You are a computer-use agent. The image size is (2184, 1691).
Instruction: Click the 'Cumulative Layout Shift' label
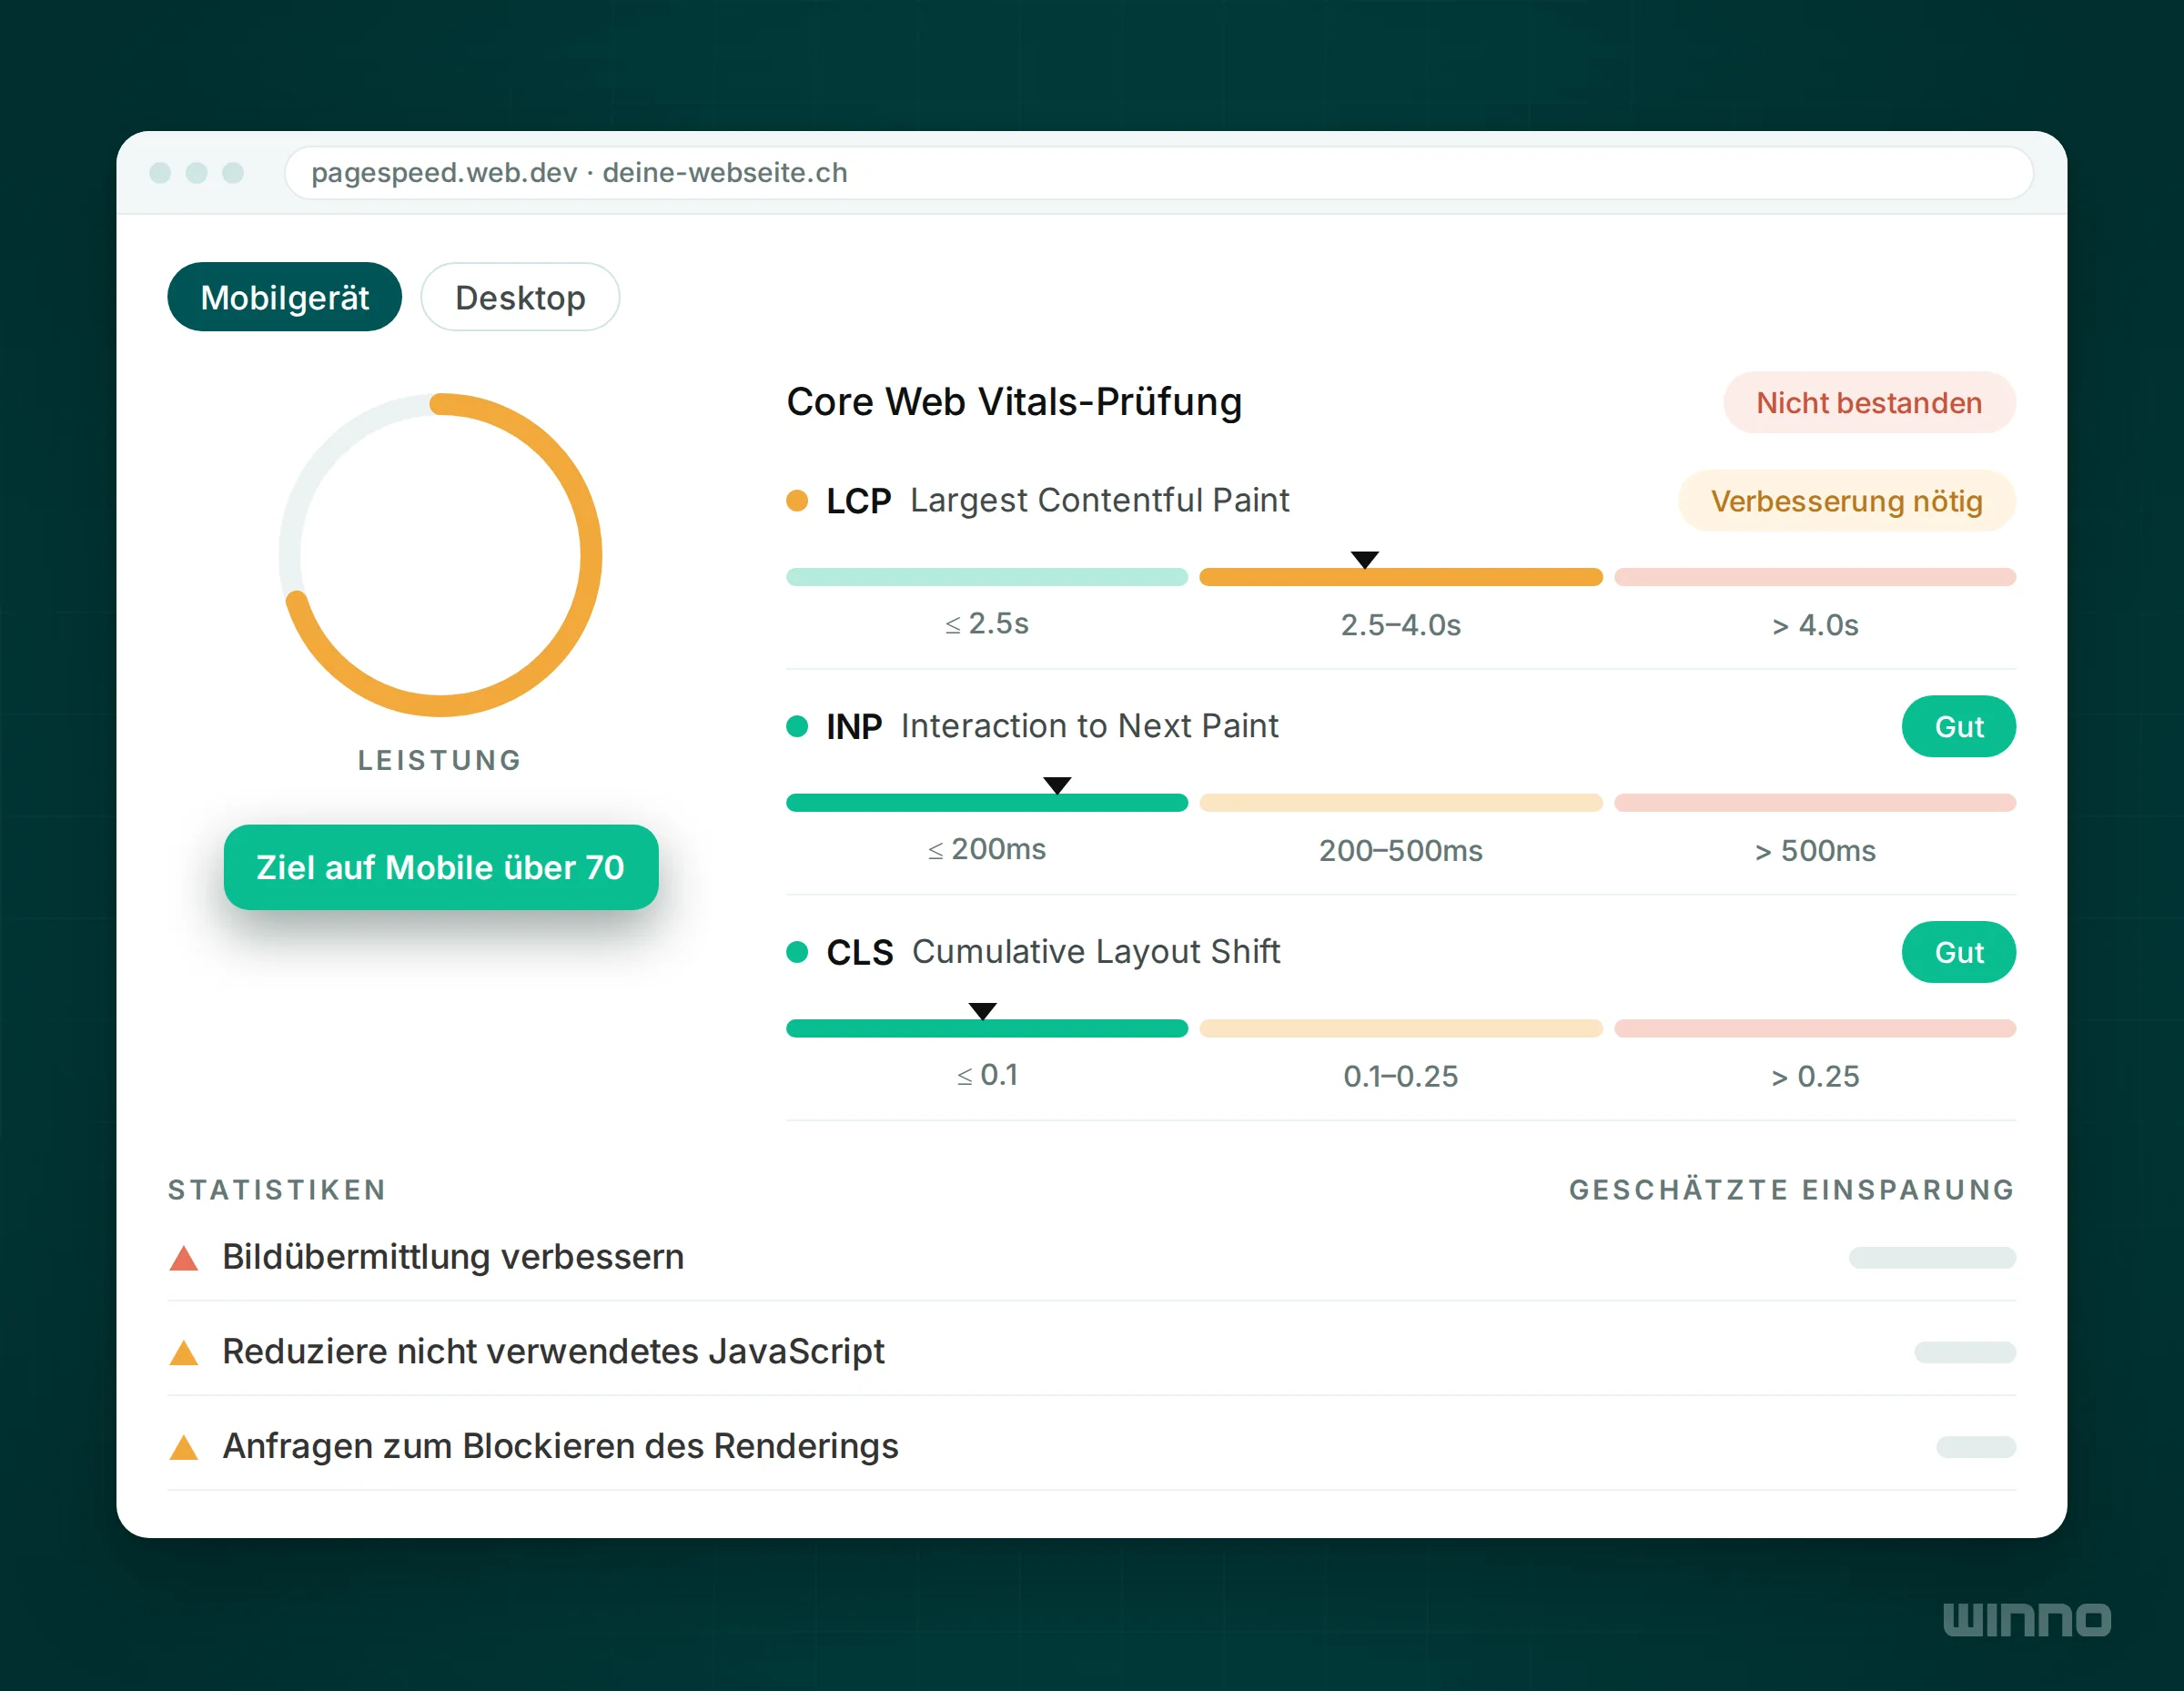[1096, 952]
